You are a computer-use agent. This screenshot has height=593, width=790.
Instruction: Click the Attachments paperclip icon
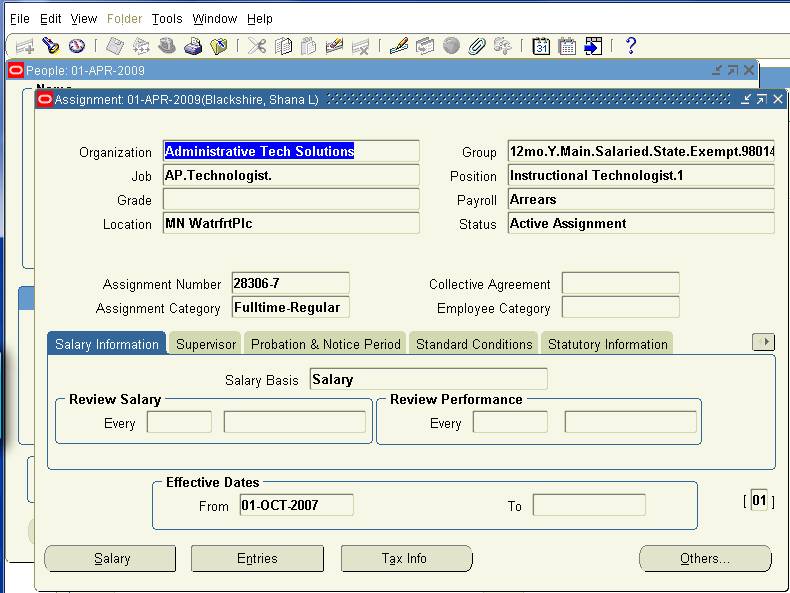point(477,46)
